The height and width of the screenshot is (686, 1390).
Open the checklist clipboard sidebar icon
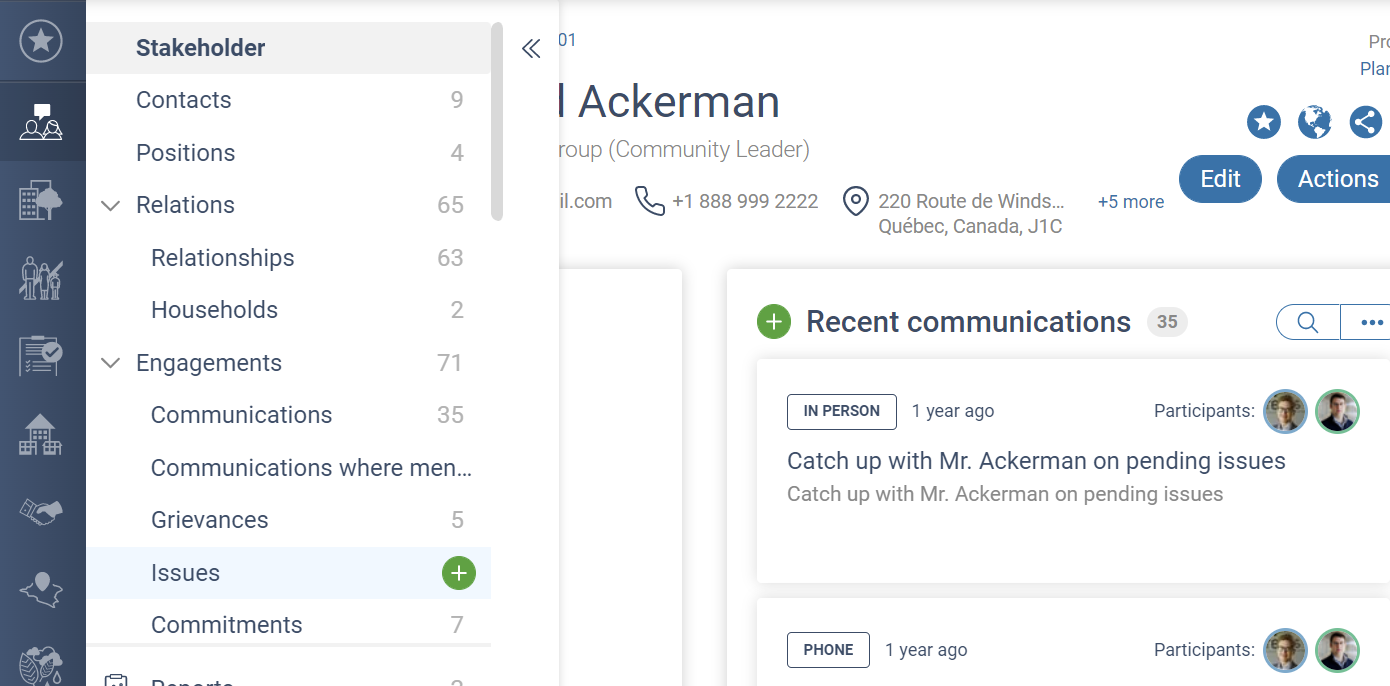pyautogui.click(x=41, y=355)
